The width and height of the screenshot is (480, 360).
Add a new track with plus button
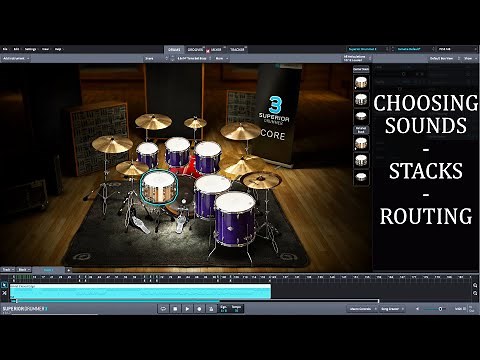[68, 270]
